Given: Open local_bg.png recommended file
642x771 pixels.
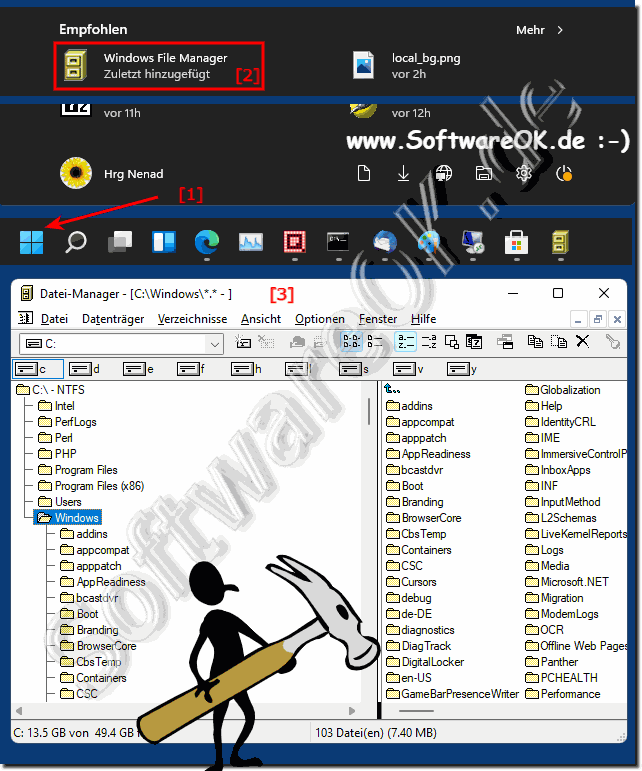Looking at the screenshot, I should 408,66.
